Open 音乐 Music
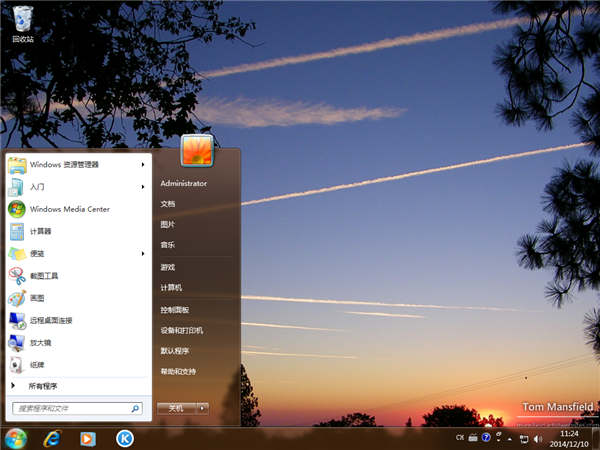This screenshot has width=600, height=450. point(168,245)
